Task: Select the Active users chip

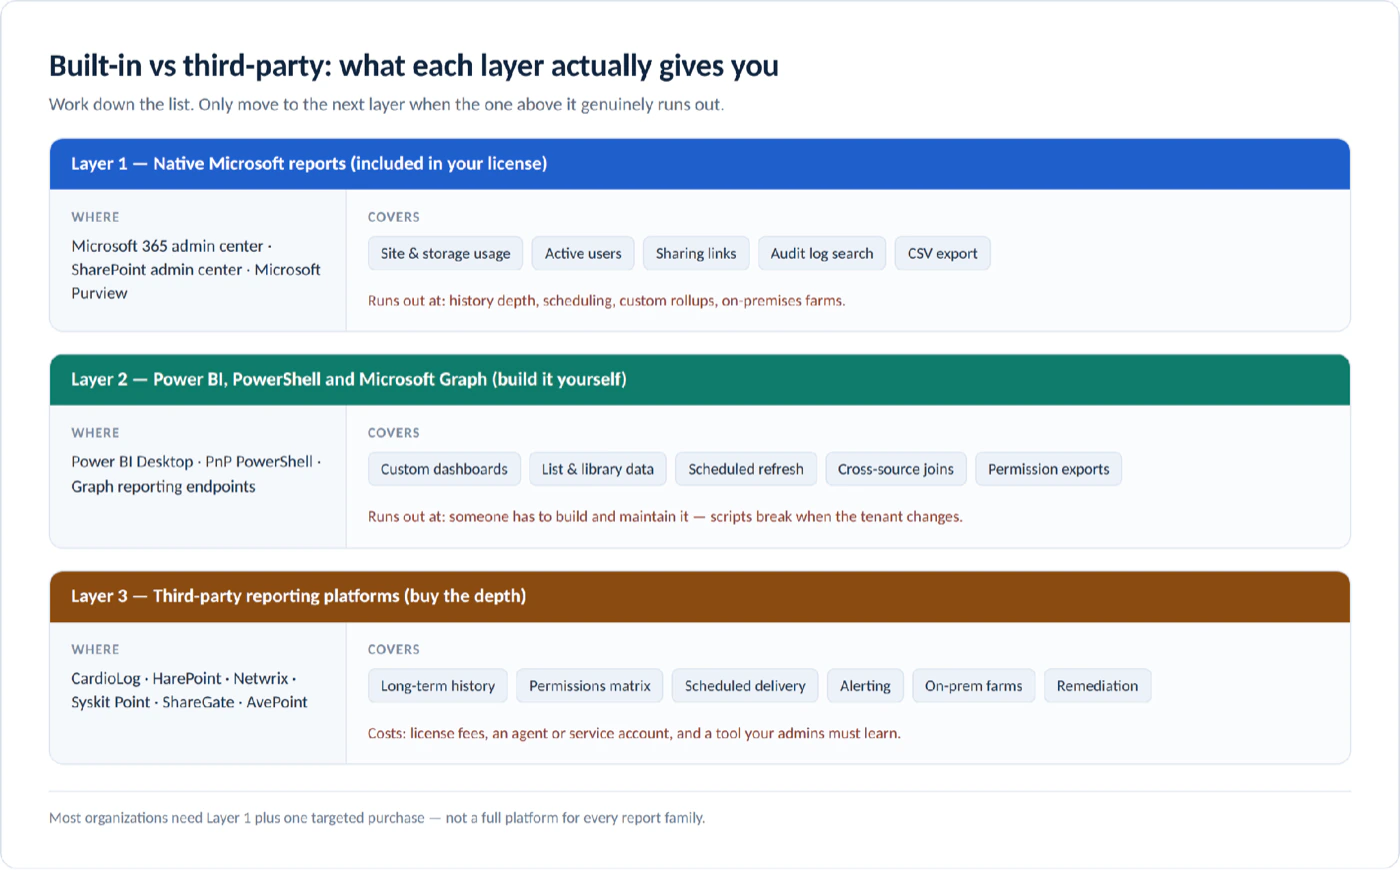Action: [x=583, y=253]
